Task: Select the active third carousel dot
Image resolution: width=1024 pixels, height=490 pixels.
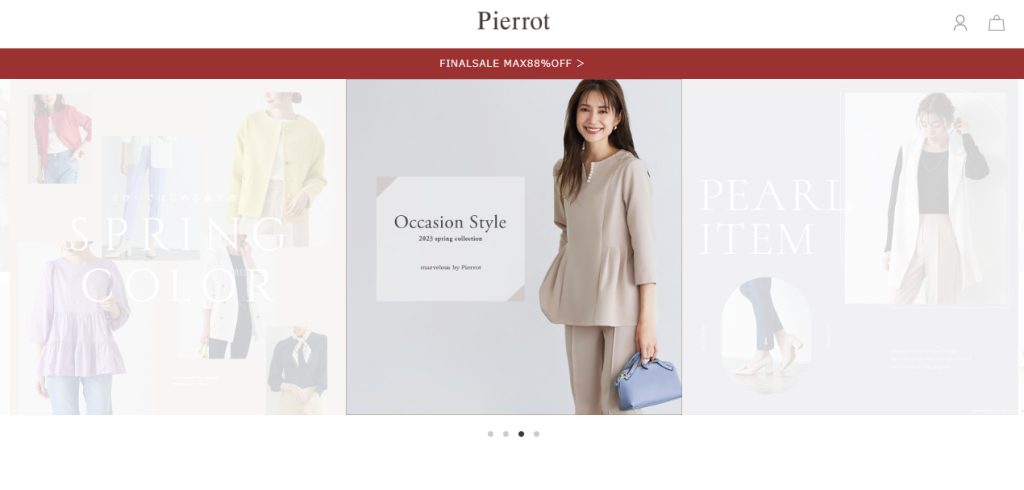Action: click(x=521, y=434)
